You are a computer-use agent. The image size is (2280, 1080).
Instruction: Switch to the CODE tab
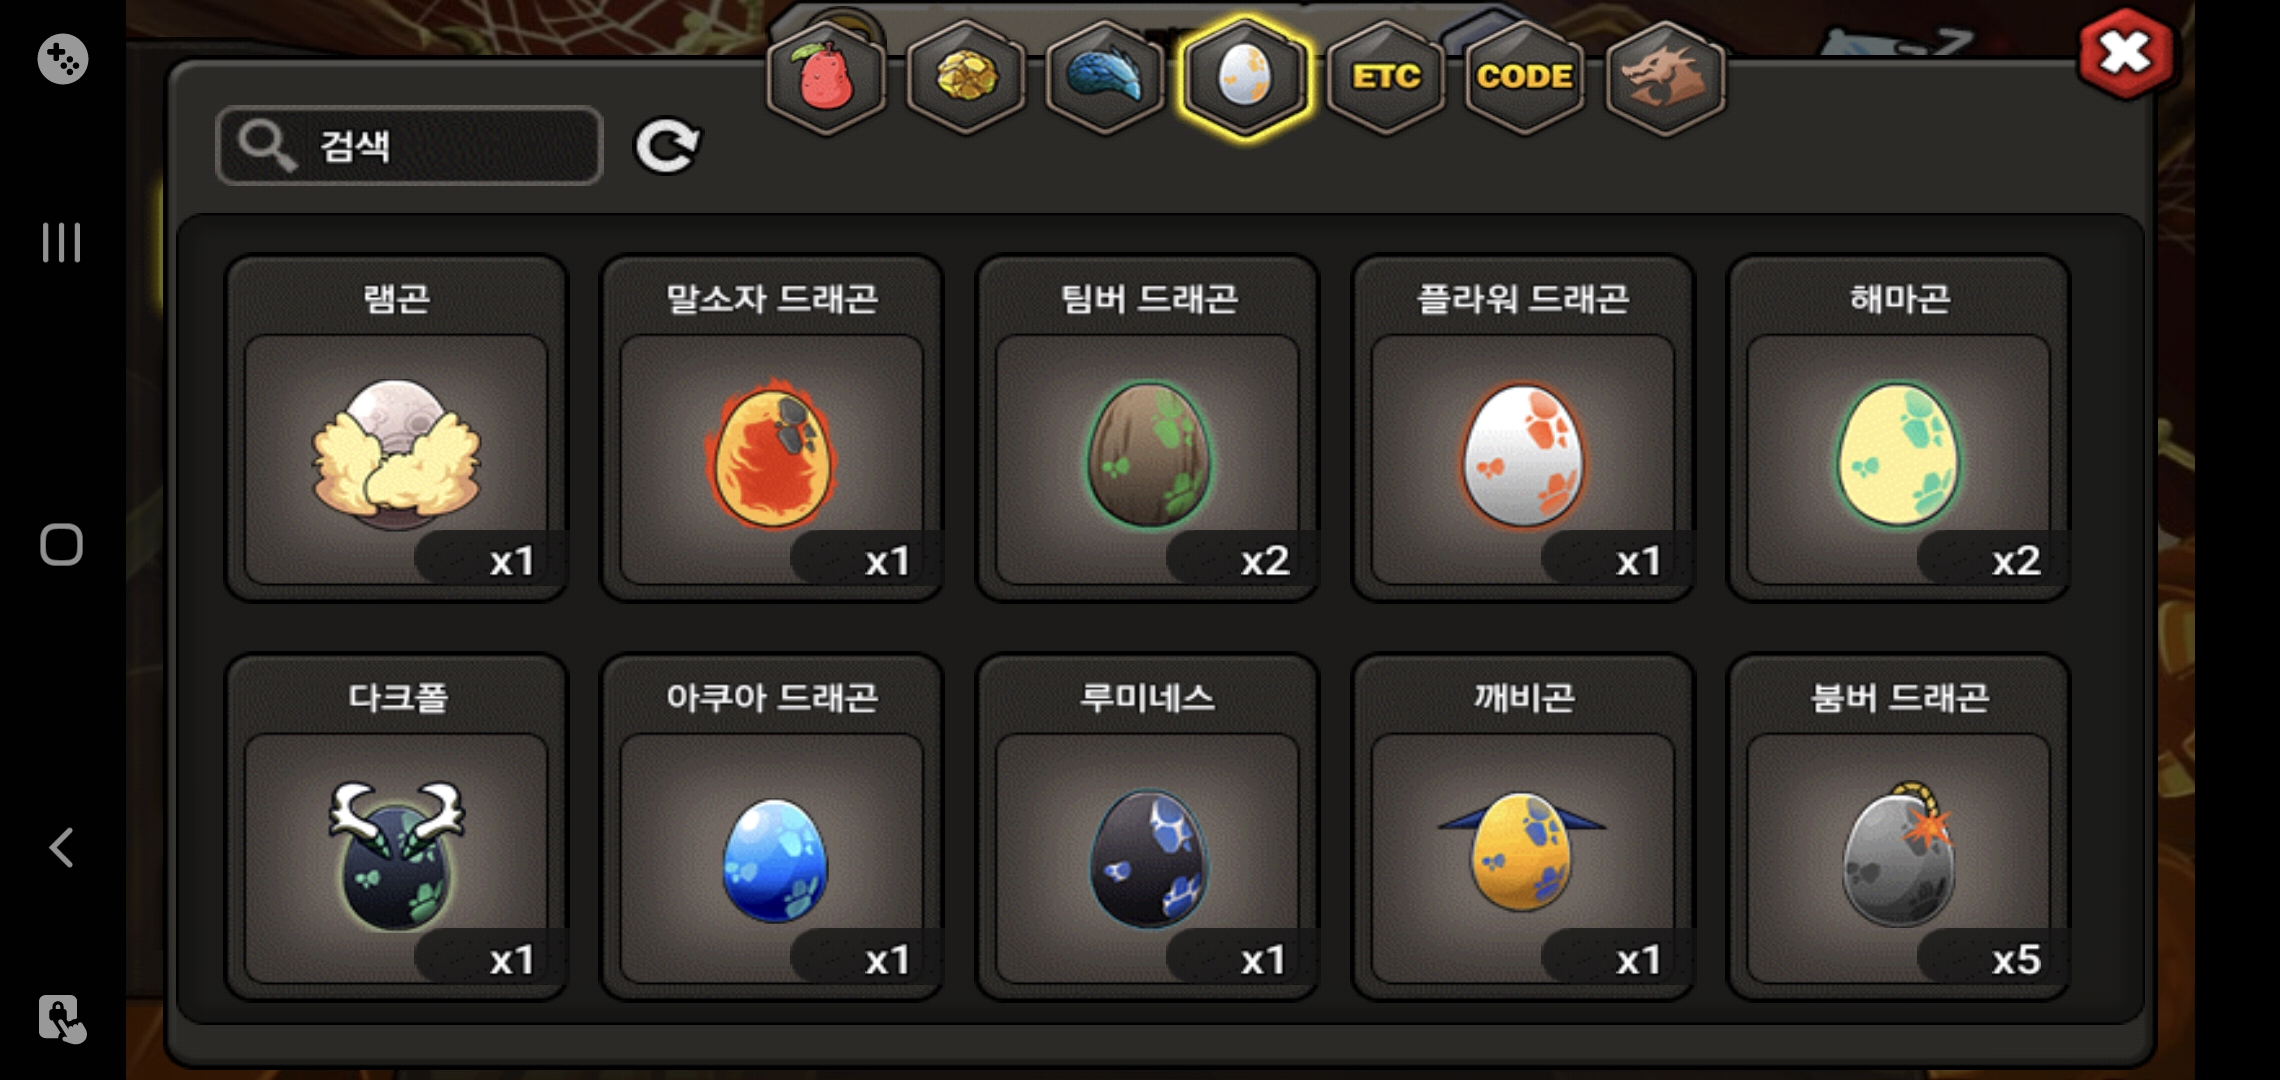tap(1524, 77)
